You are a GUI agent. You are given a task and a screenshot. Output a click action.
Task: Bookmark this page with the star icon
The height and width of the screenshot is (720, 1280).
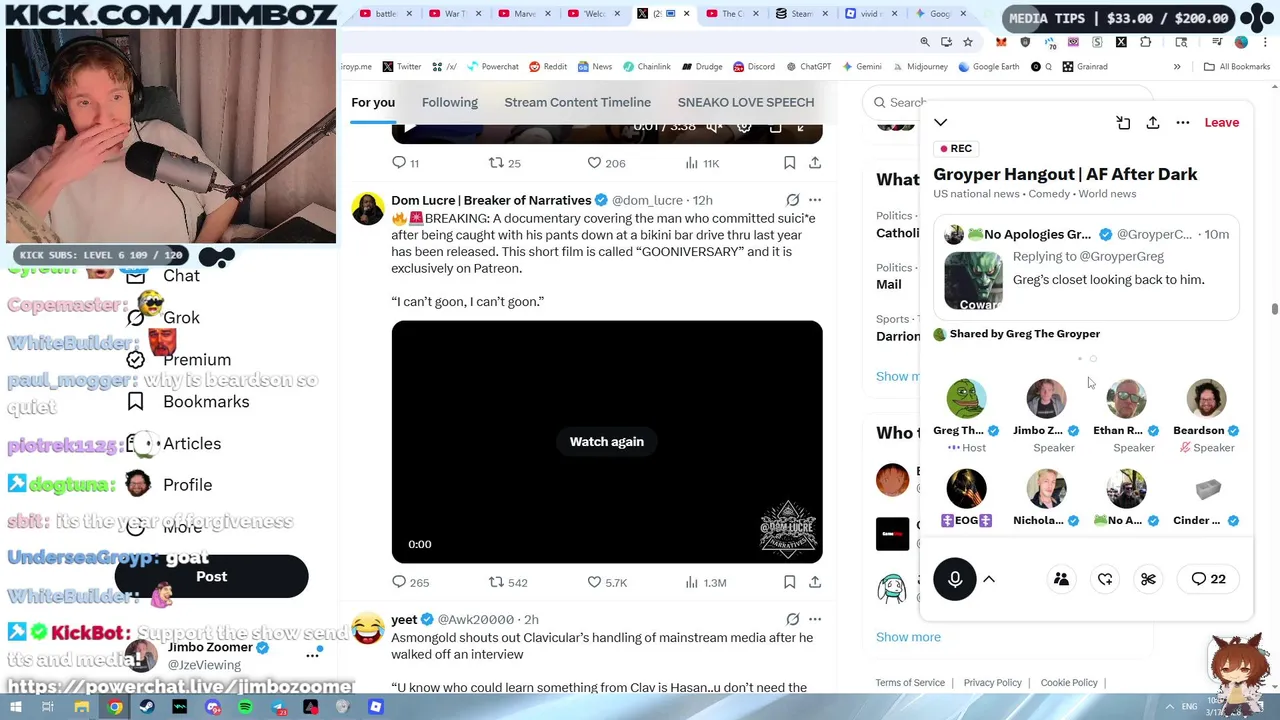point(968,42)
